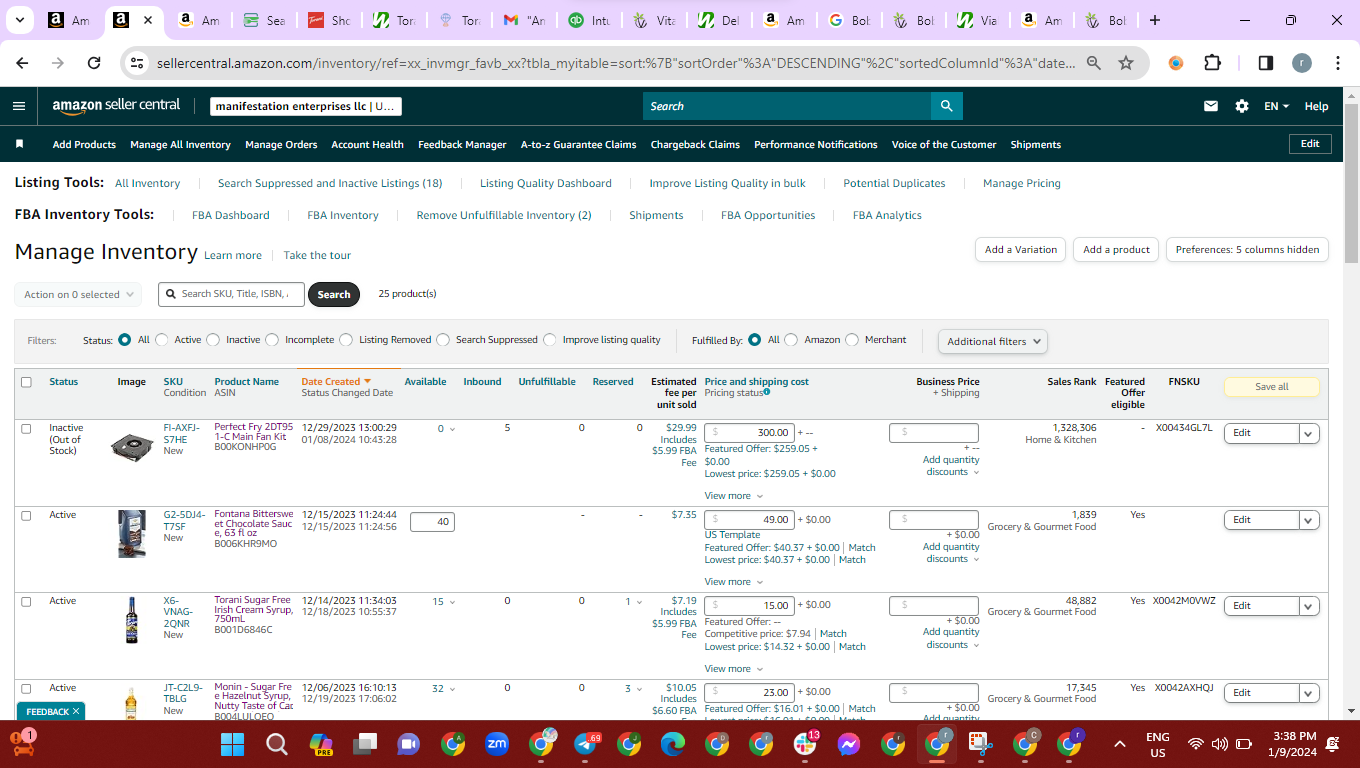Open Zoom app from taskbar
Image resolution: width=1360 pixels, height=768 pixels.
(497, 743)
